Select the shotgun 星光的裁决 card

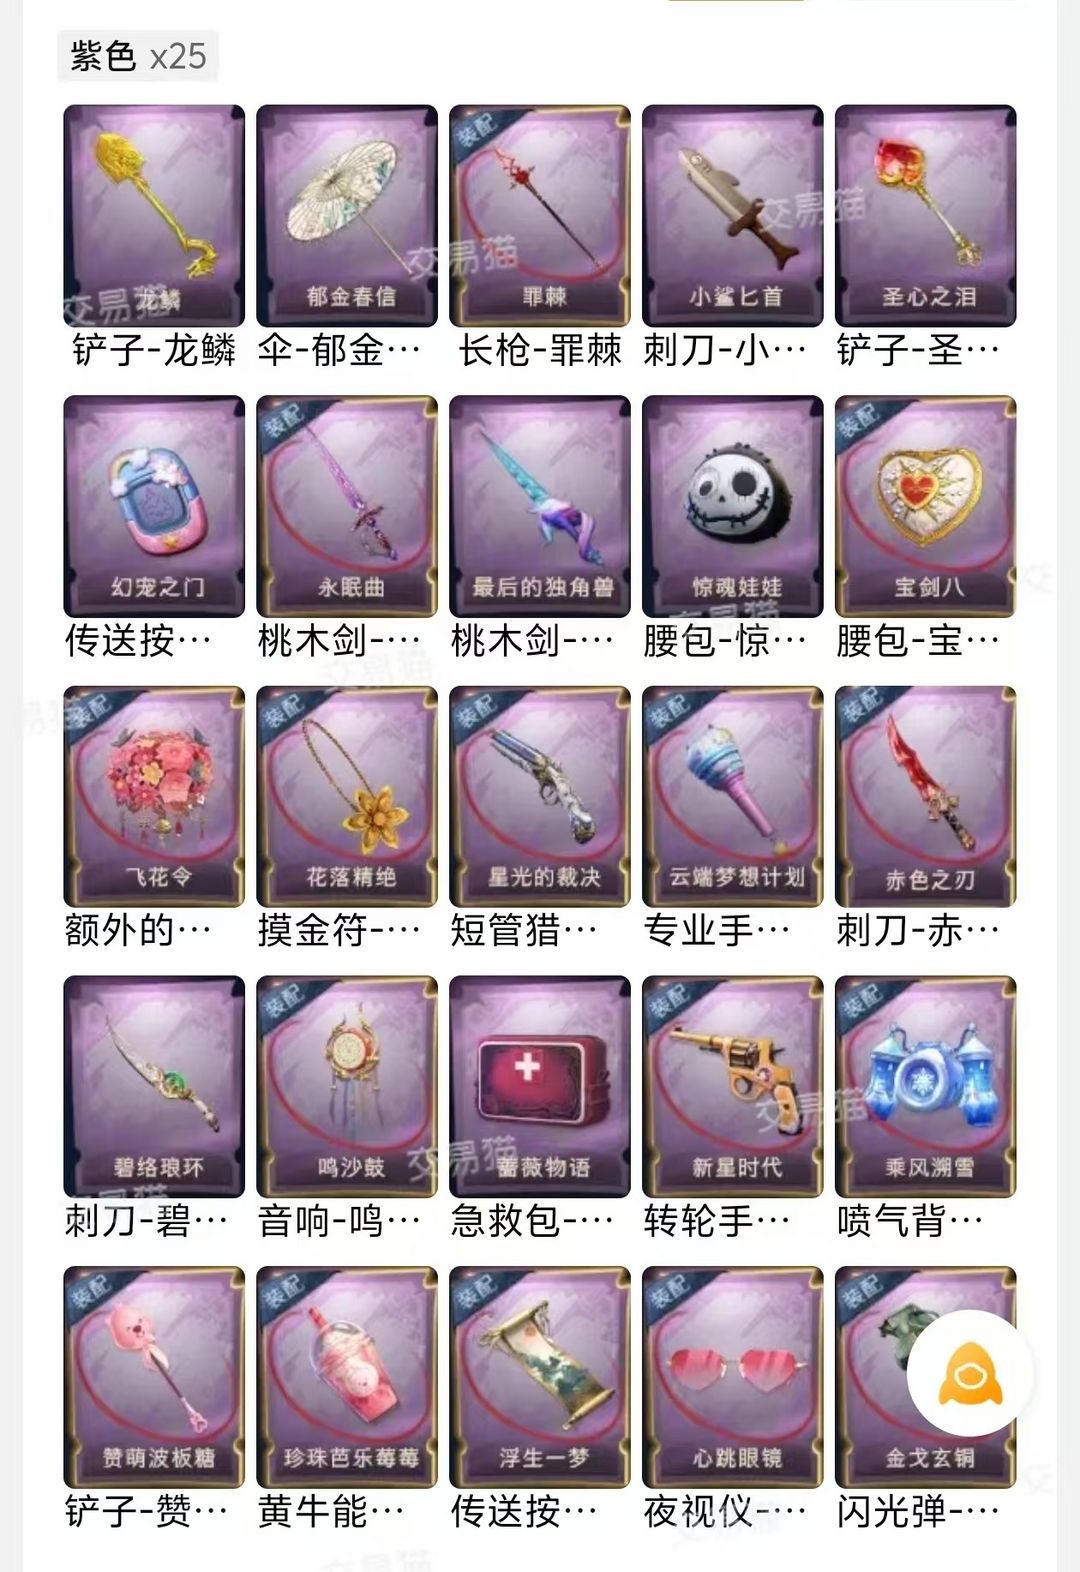(x=540, y=796)
